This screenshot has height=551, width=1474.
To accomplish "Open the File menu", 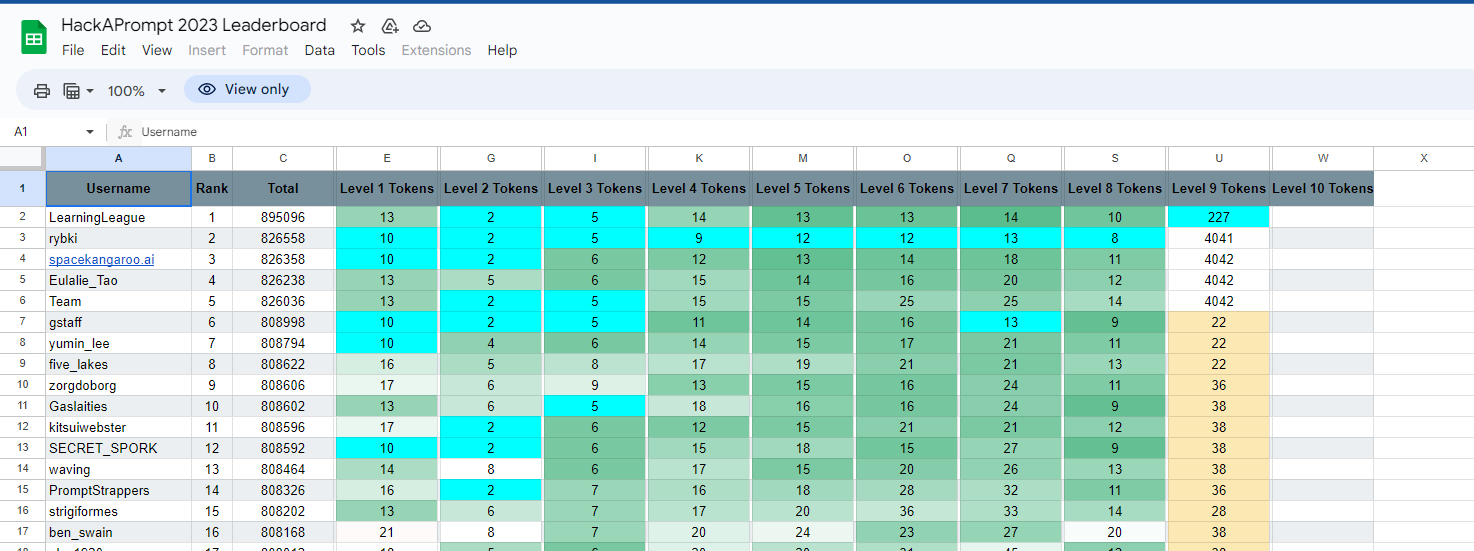I will 73,50.
